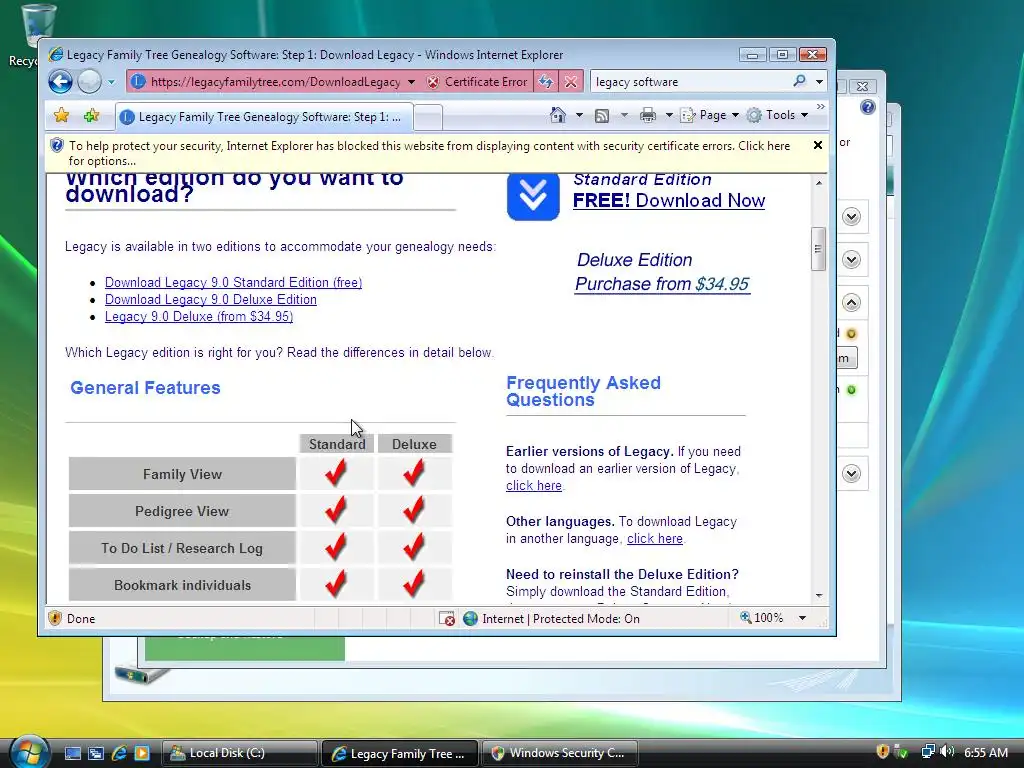Click the popup blocker status icon

click(447, 618)
